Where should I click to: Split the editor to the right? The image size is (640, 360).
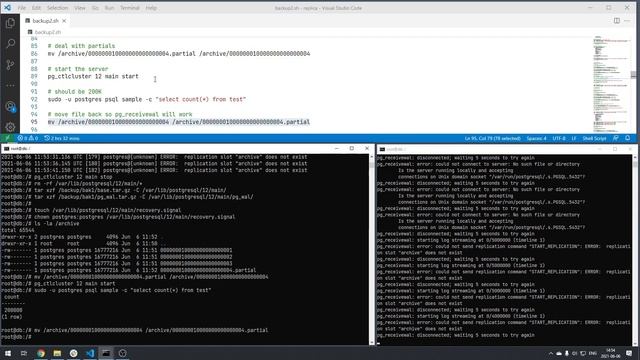tap(616, 20)
